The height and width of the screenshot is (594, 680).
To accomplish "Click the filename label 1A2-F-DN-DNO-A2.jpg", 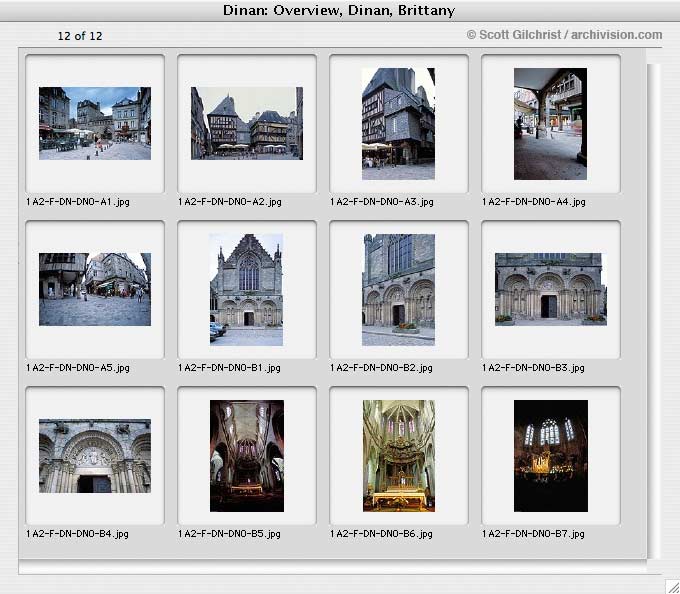I will point(230,202).
